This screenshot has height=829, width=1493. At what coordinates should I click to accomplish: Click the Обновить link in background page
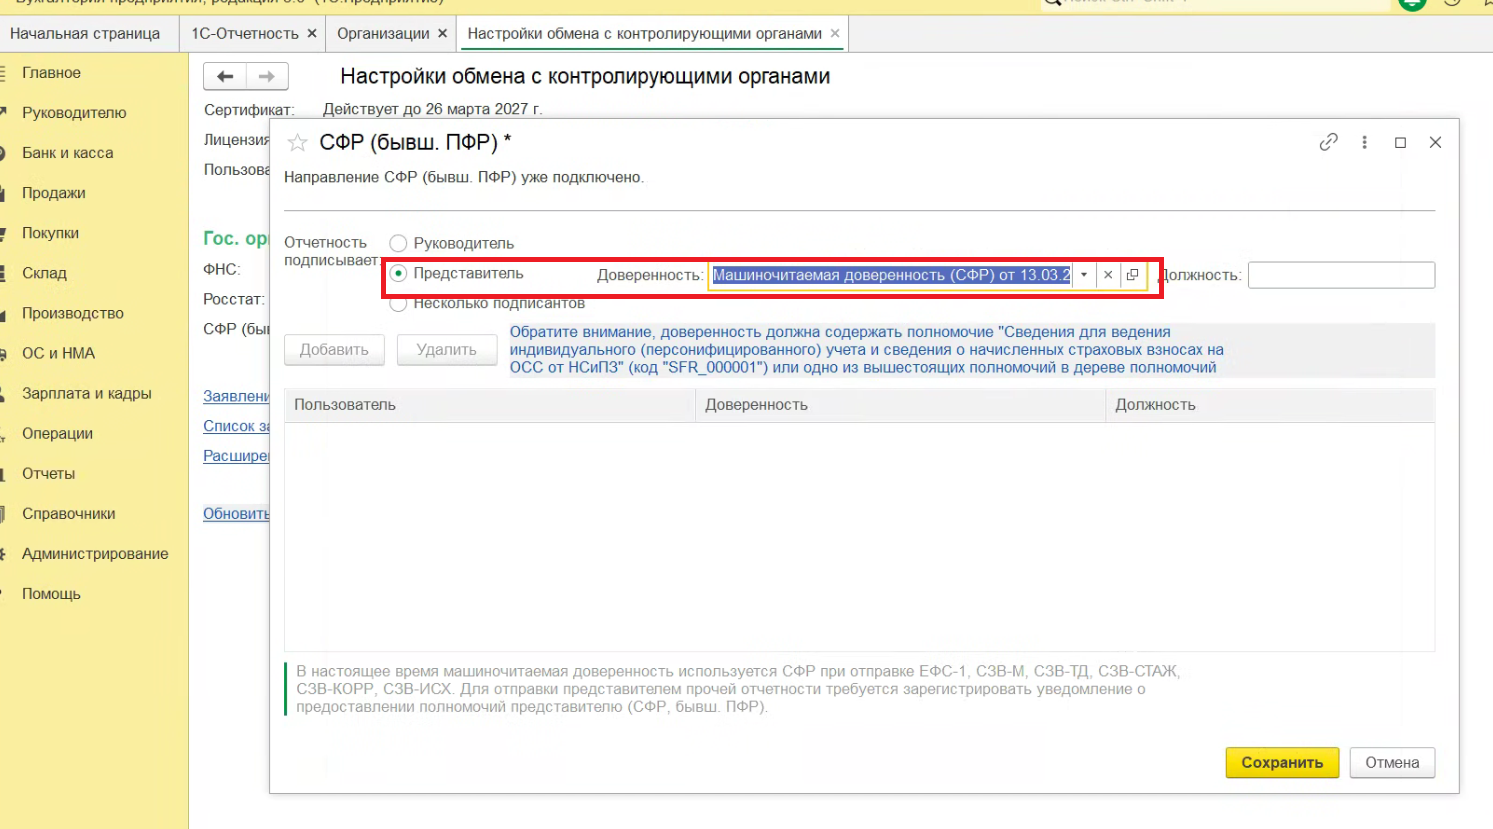[236, 513]
